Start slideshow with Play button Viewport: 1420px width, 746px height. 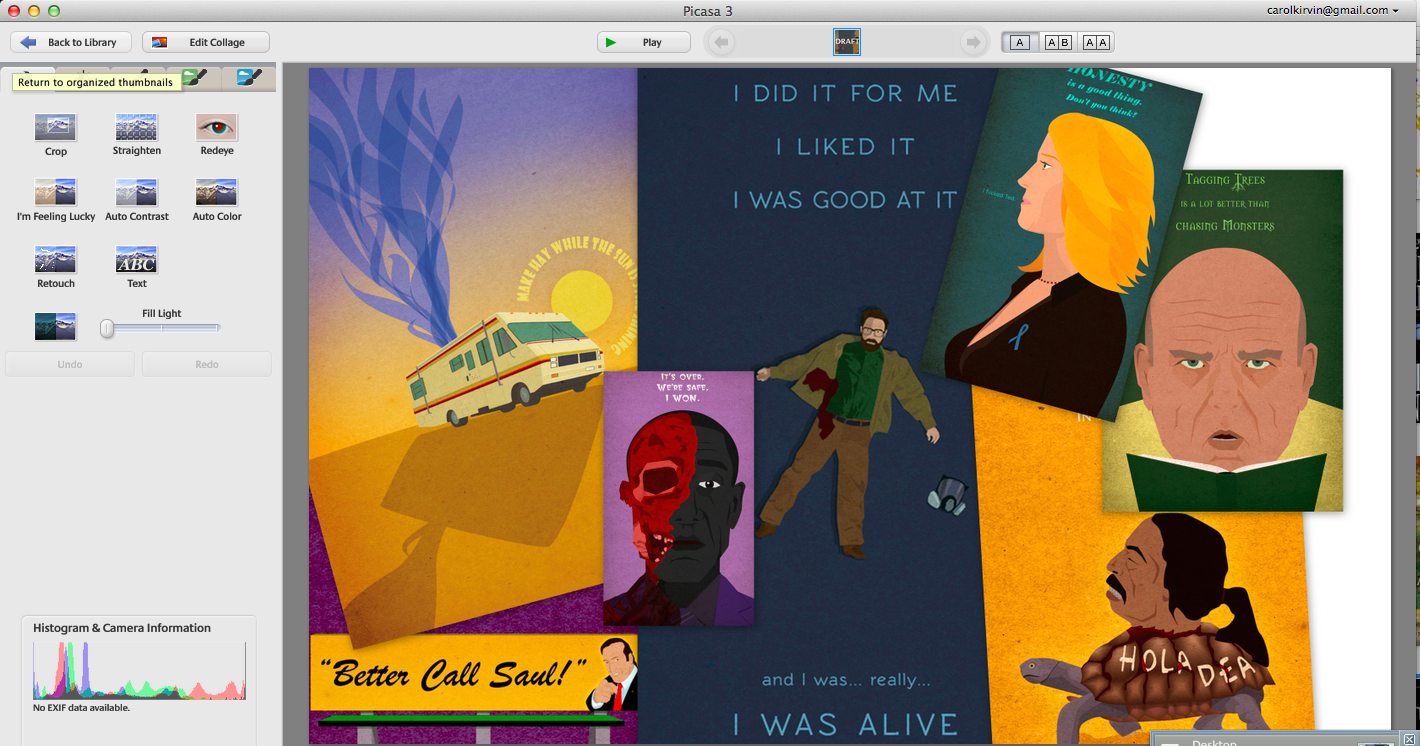point(644,42)
